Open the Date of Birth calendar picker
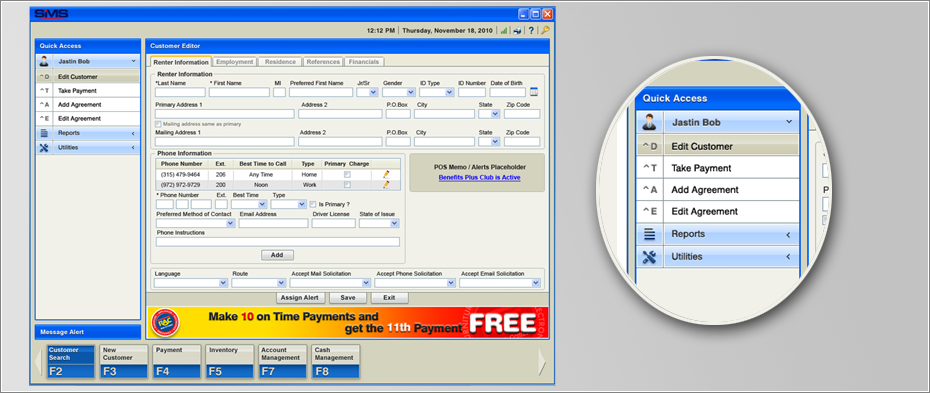This screenshot has height=393, width=930. click(x=534, y=92)
